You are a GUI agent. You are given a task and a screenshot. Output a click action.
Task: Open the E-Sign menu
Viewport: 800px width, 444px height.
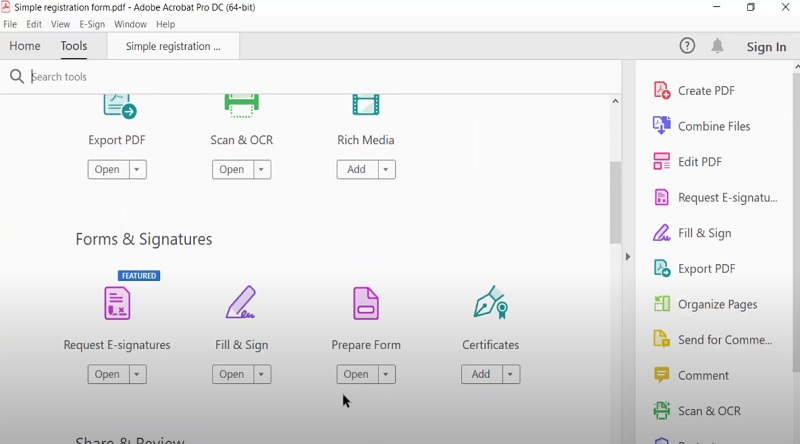pyautogui.click(x=92, y=24)
